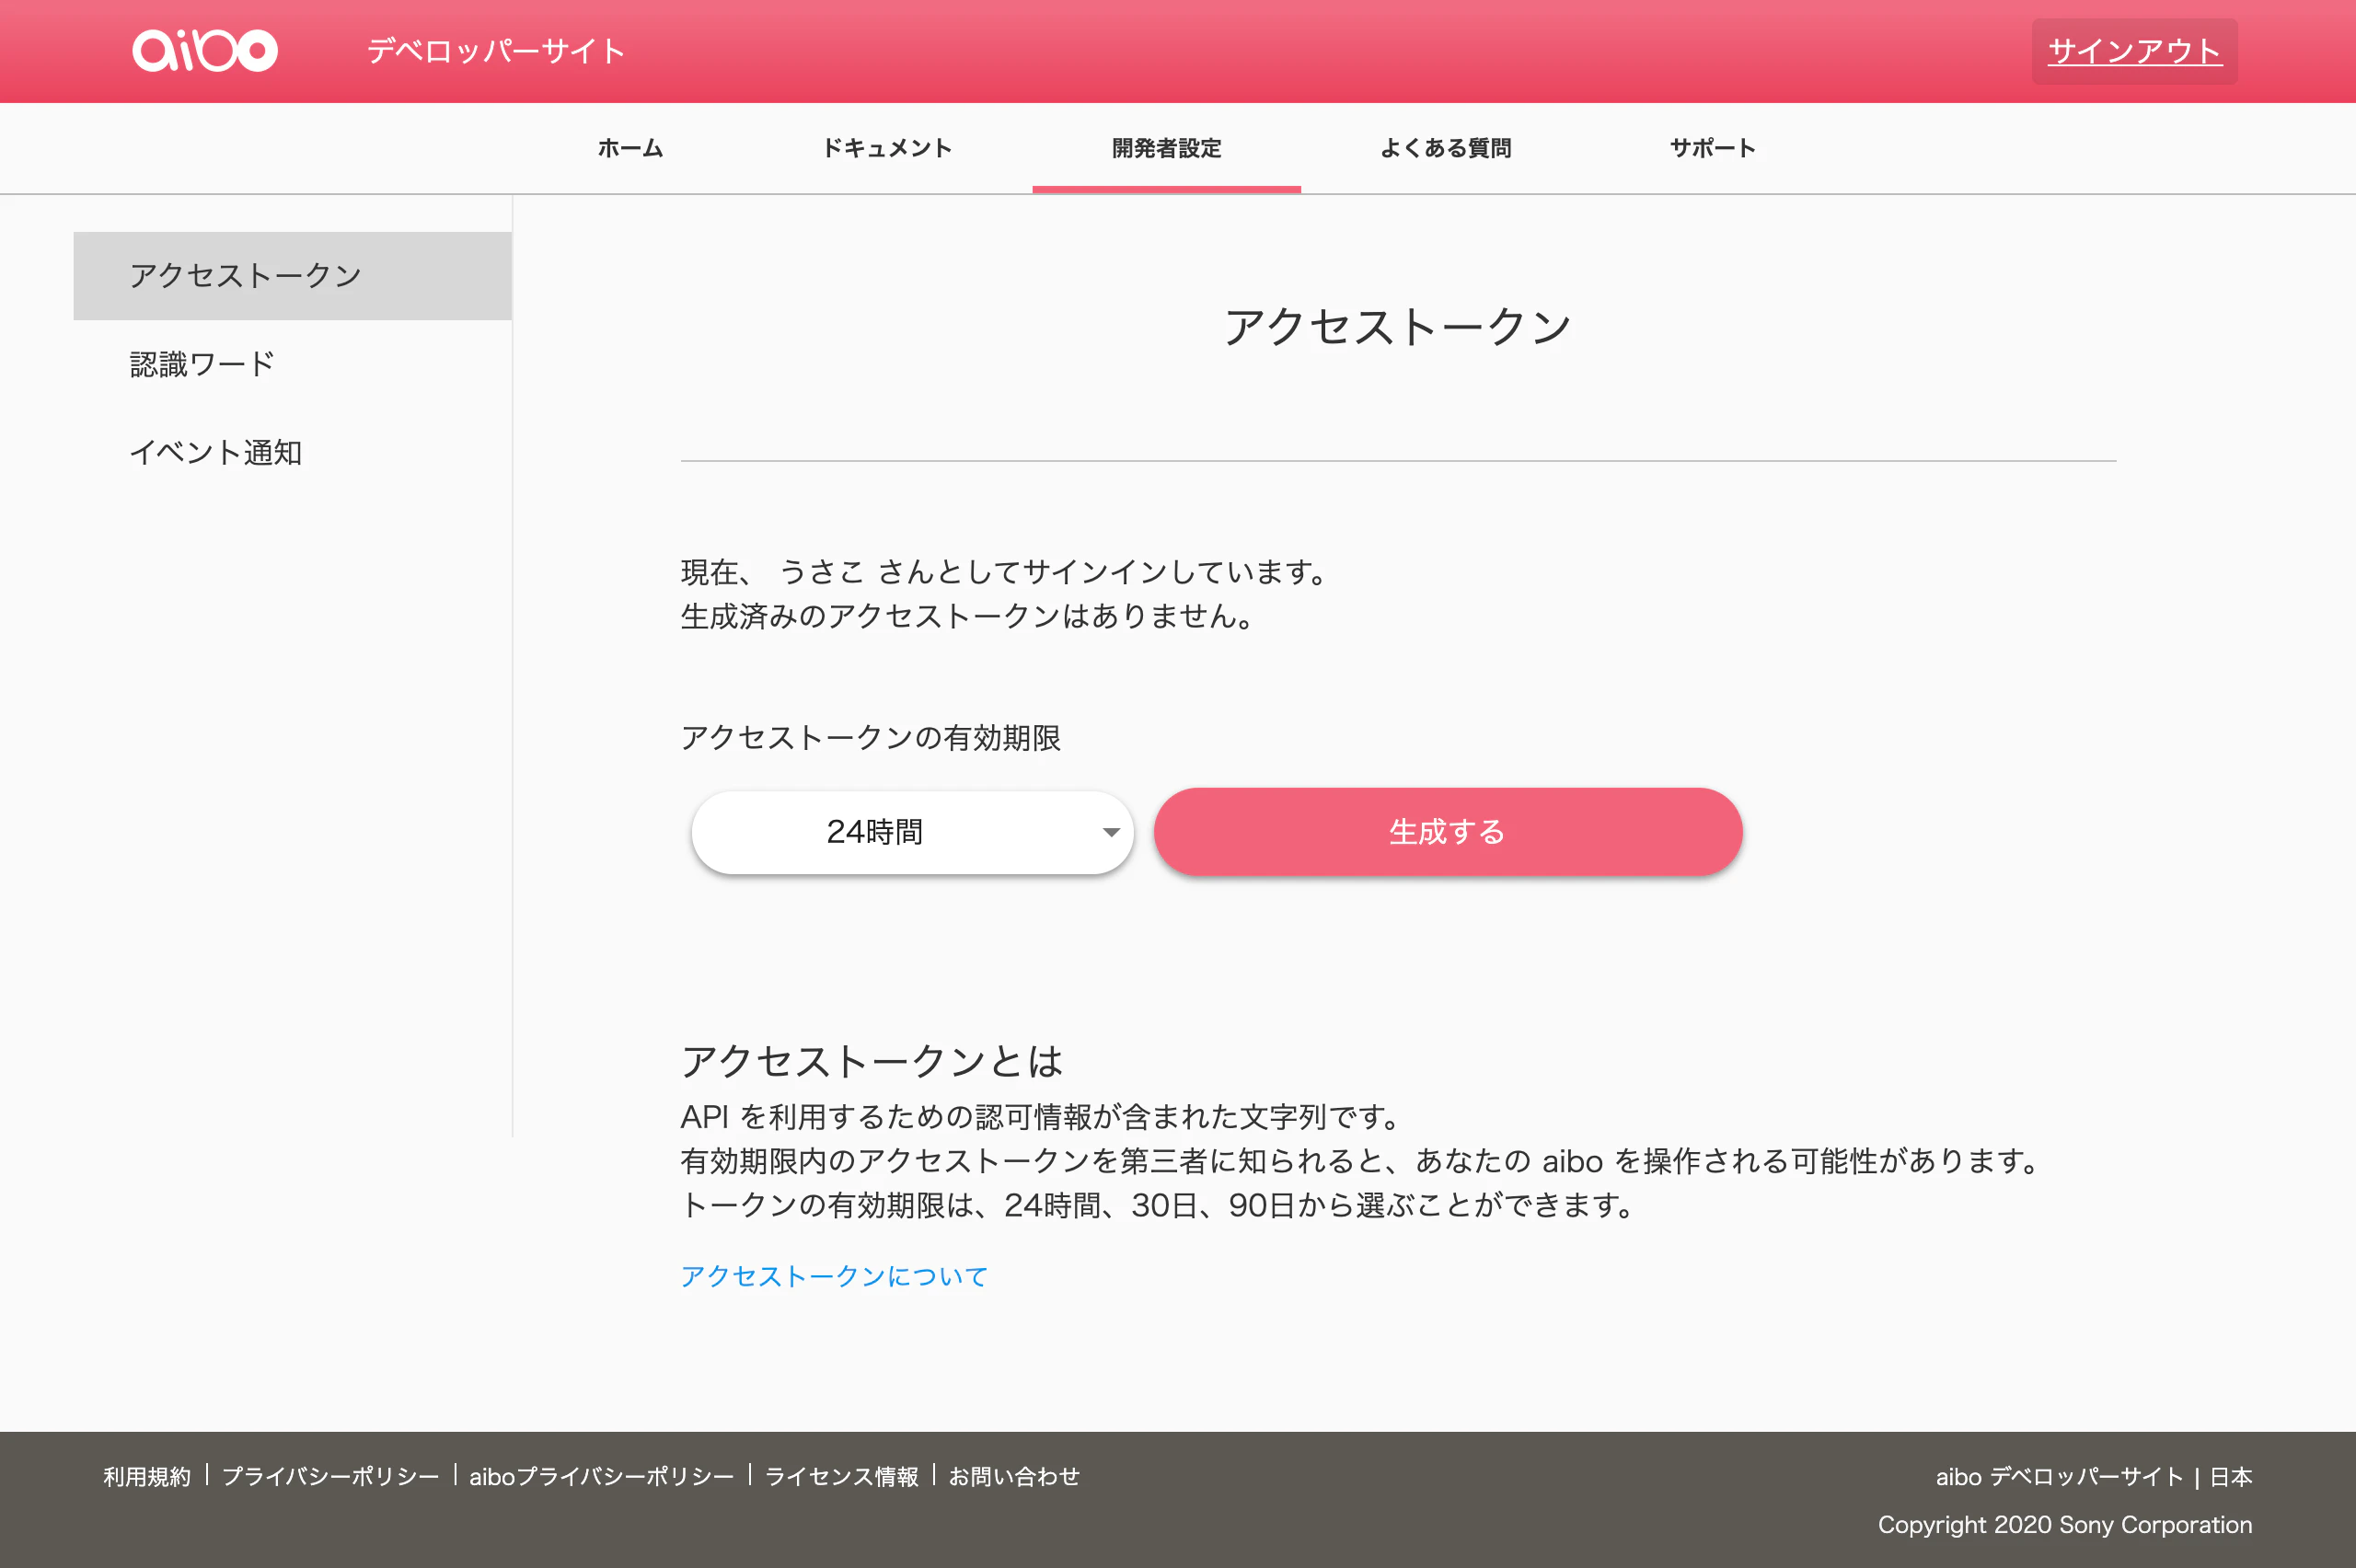Open aiboプライバシーポリシー footer link
2356x1568 pixels.
(601, 1476)
